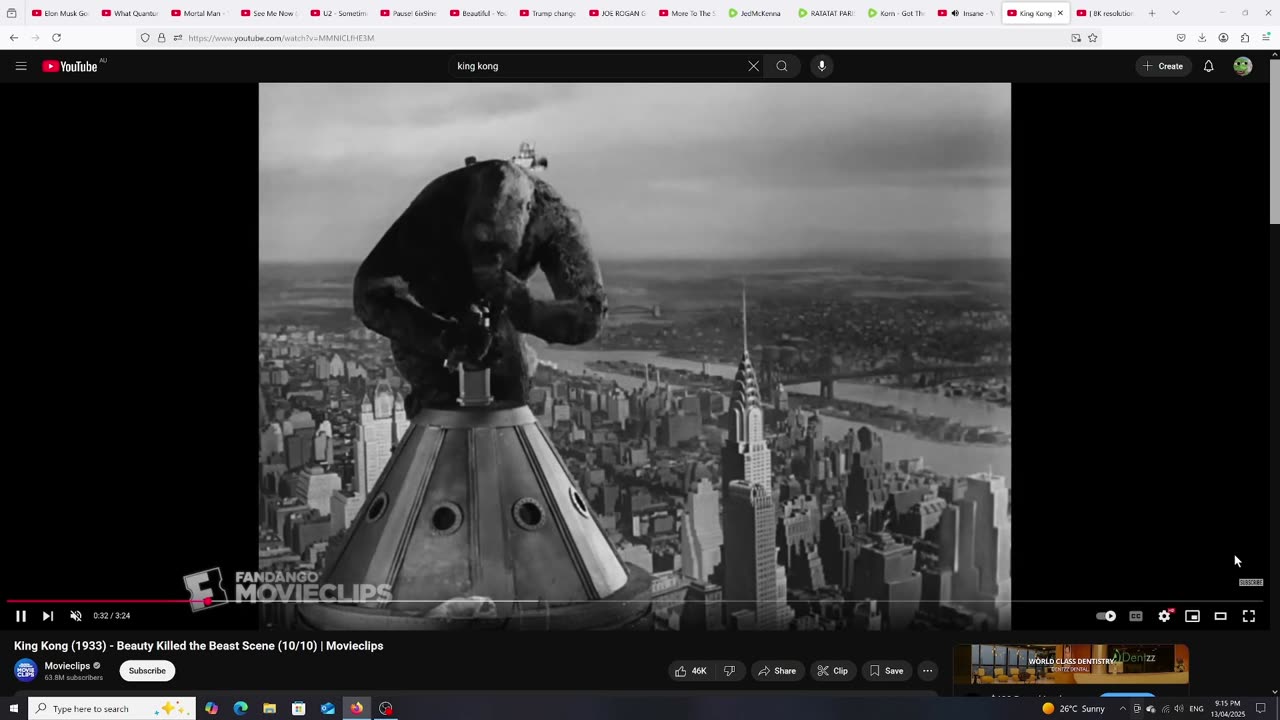This screenshot has height=720, width=1280.
Task: Enable theater mode view
Action: 1220,616
